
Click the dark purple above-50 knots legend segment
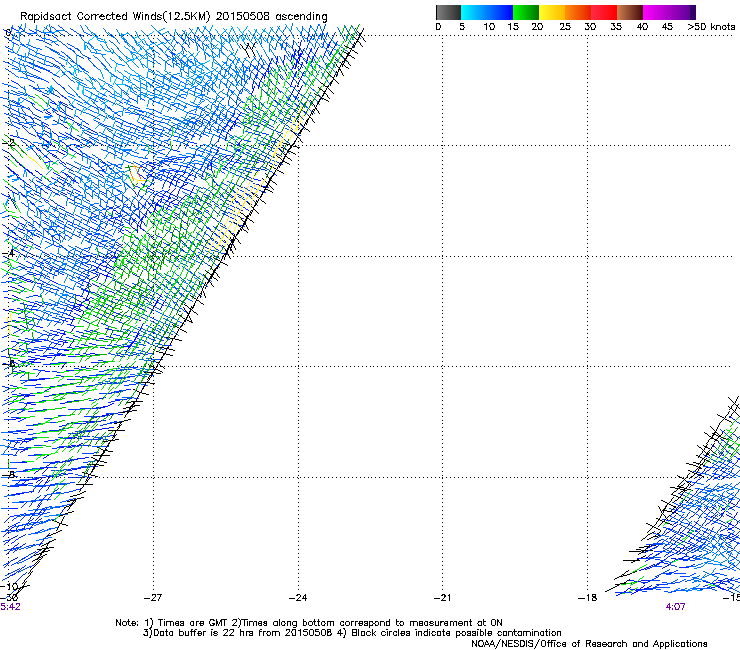coord(692,12)
